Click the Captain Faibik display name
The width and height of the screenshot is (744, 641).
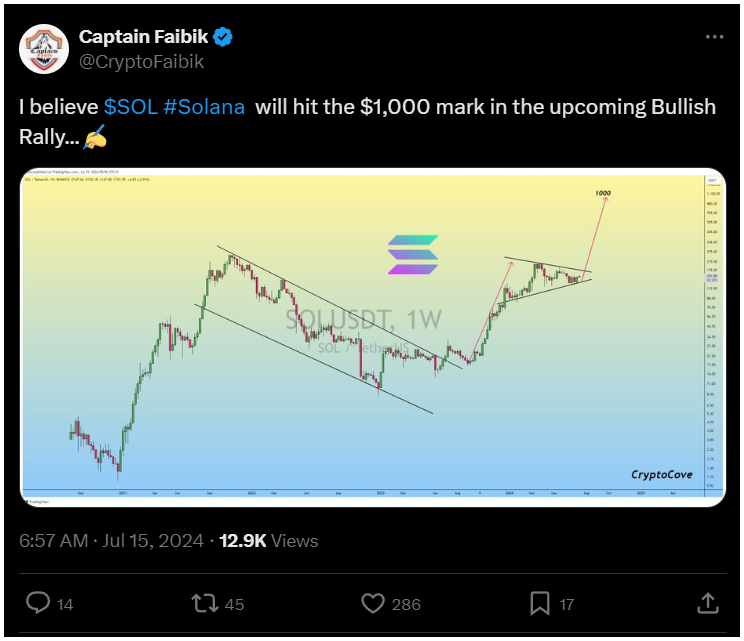point(143,37)
